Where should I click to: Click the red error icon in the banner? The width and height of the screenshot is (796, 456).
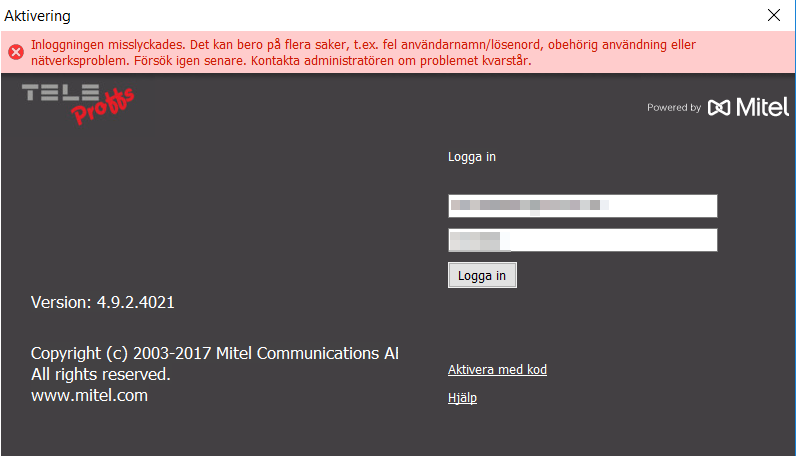[x=16, y=52]
